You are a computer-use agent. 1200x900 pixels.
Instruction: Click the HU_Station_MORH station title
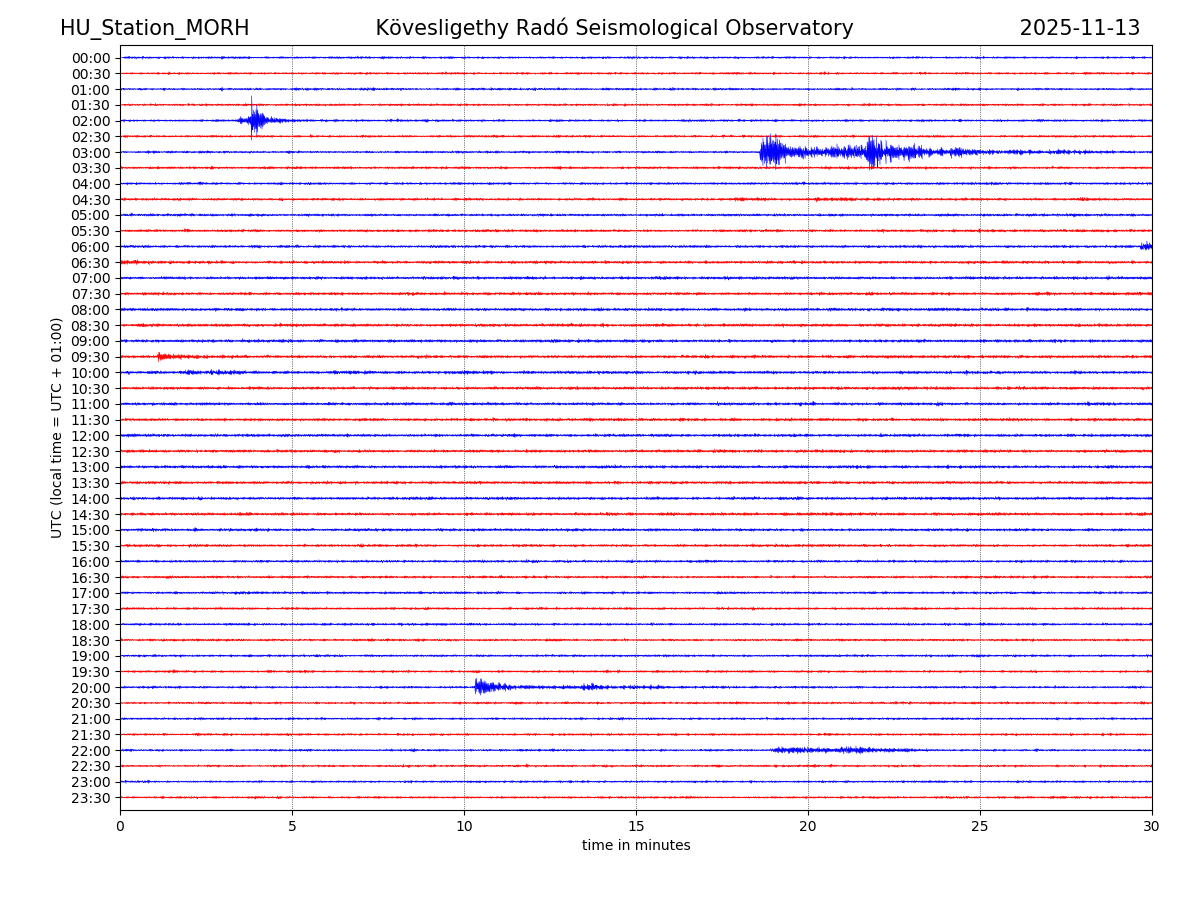point(154,28)
